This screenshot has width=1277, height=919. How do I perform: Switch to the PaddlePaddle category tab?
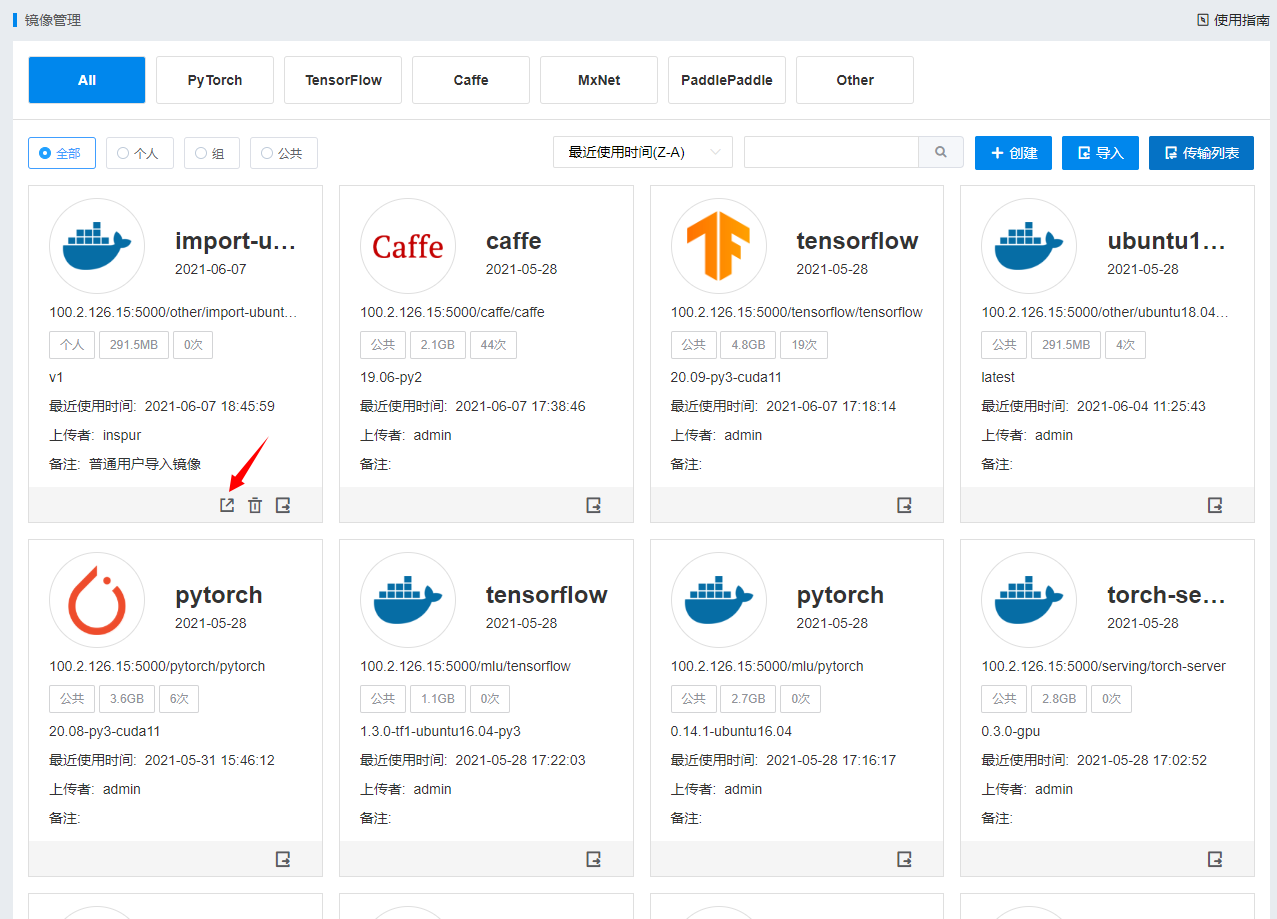[x=727, y=80]
